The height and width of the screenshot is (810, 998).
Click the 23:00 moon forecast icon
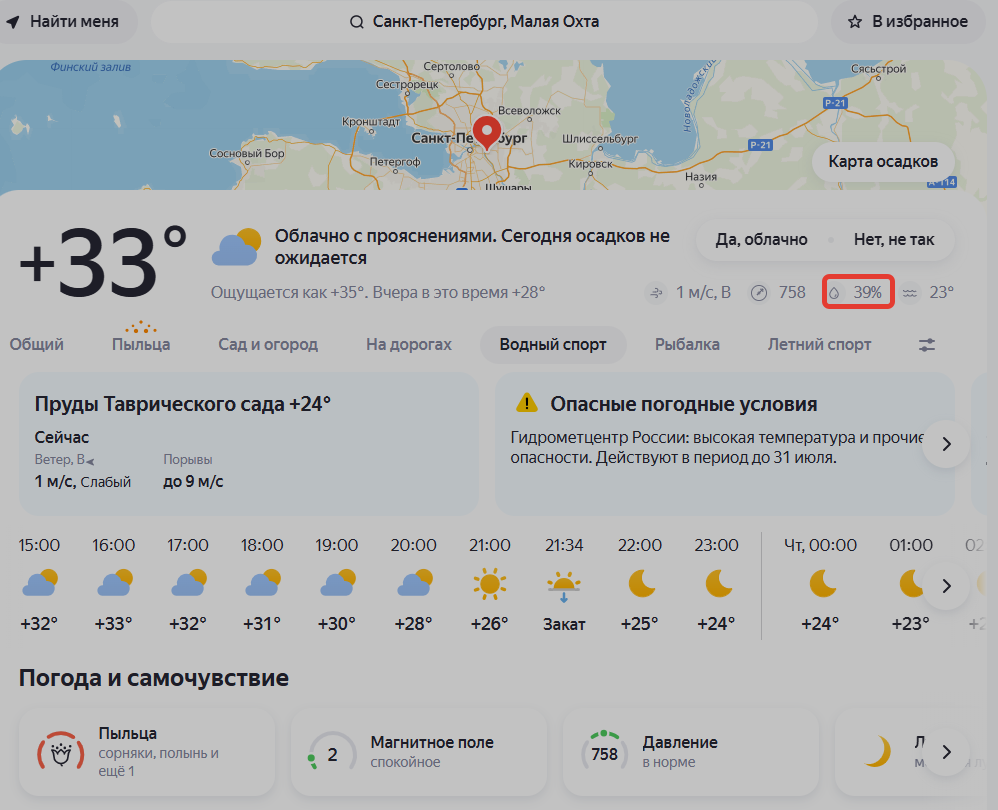pos(719,583)
